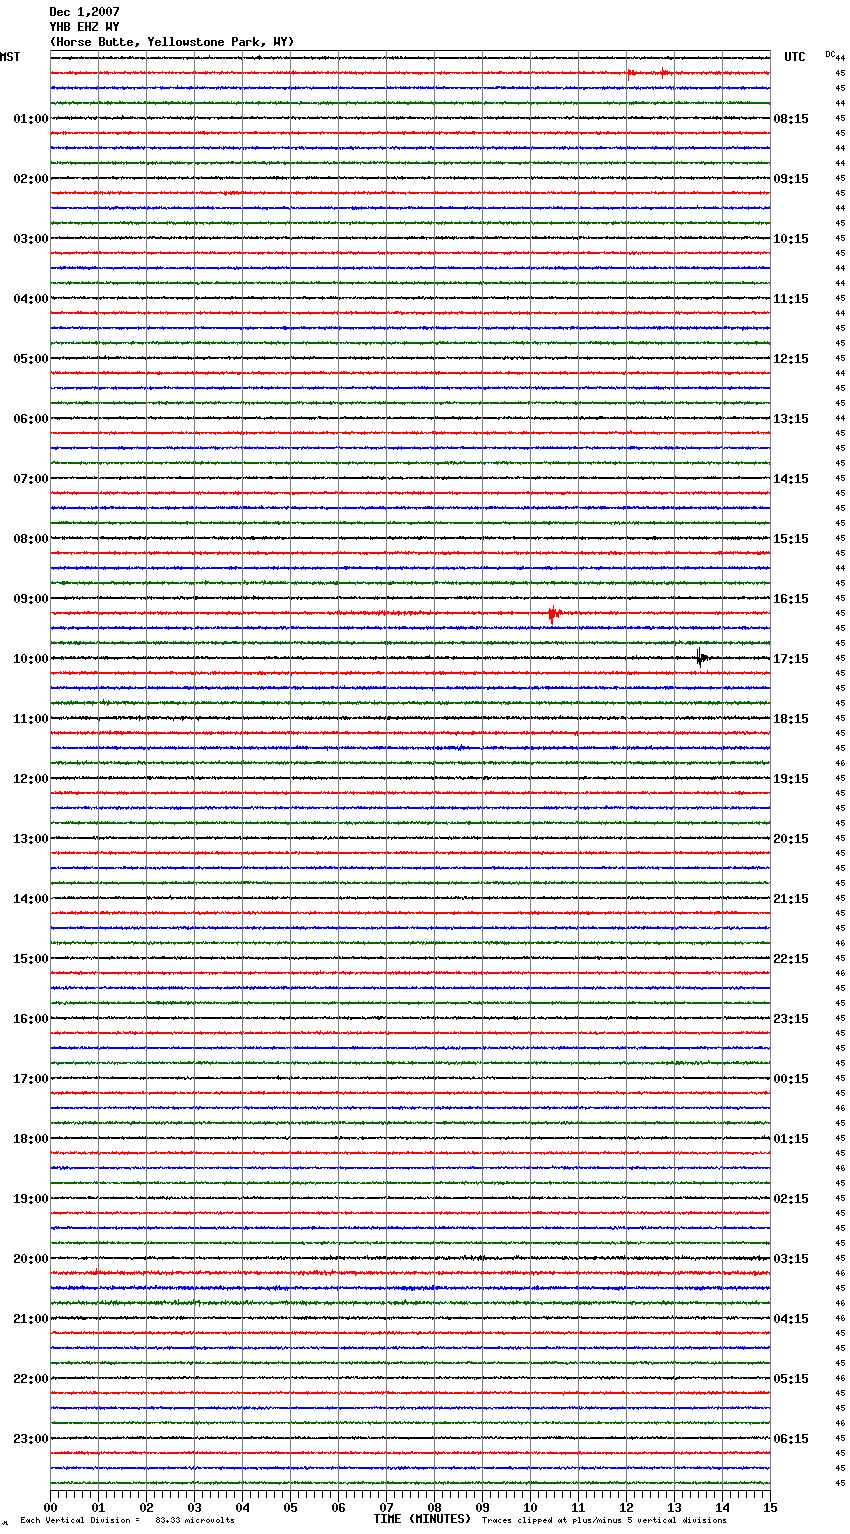Click the 09 minute tick label
850x1534 pixels.
482,1507
